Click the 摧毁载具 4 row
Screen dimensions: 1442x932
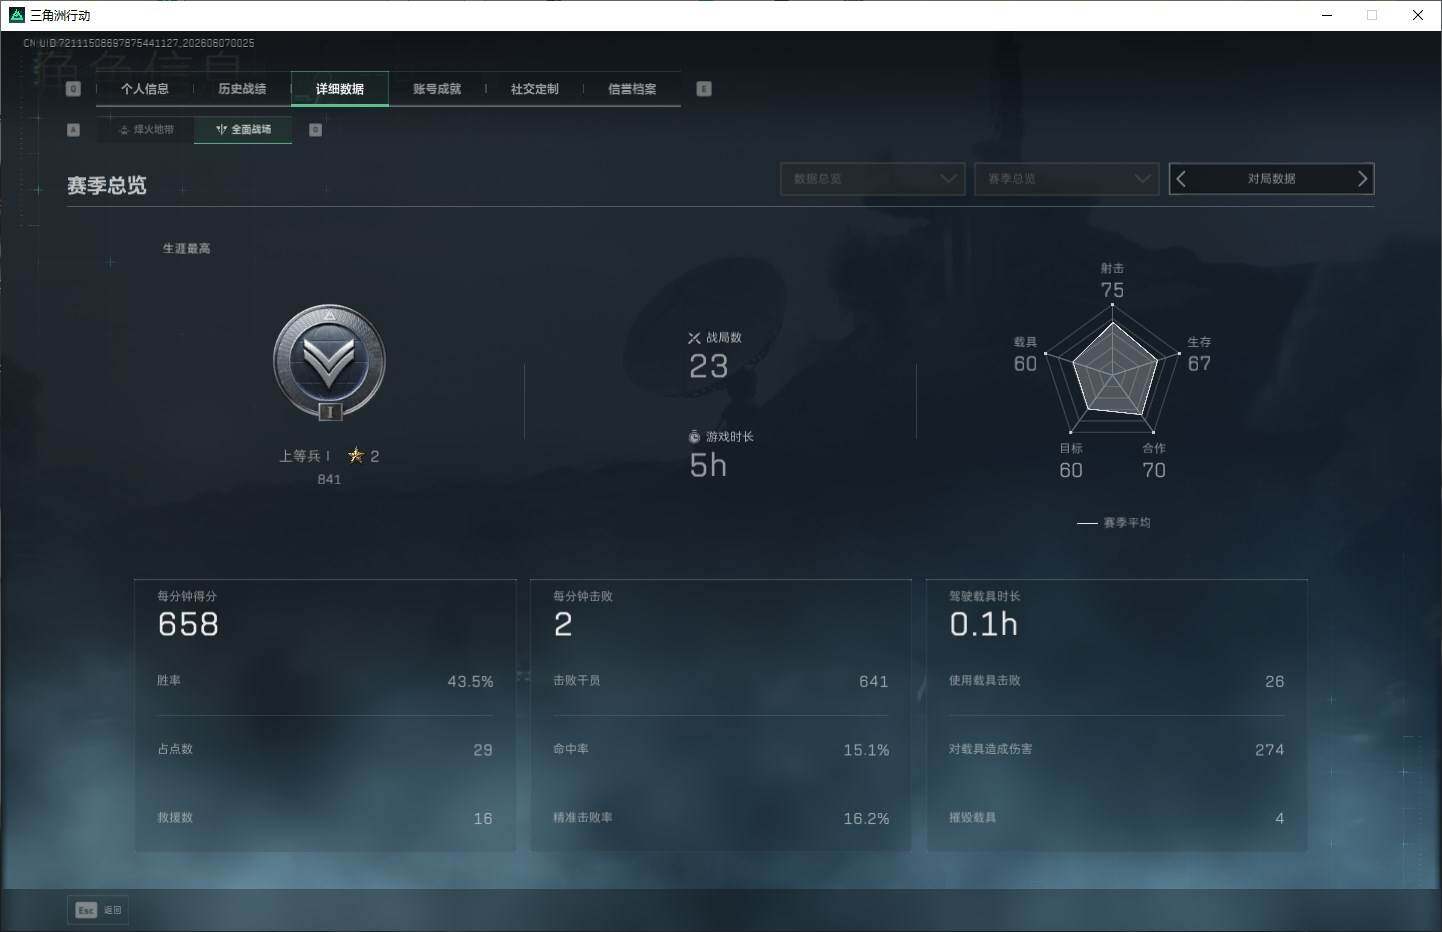click(x=1117, y=818)
